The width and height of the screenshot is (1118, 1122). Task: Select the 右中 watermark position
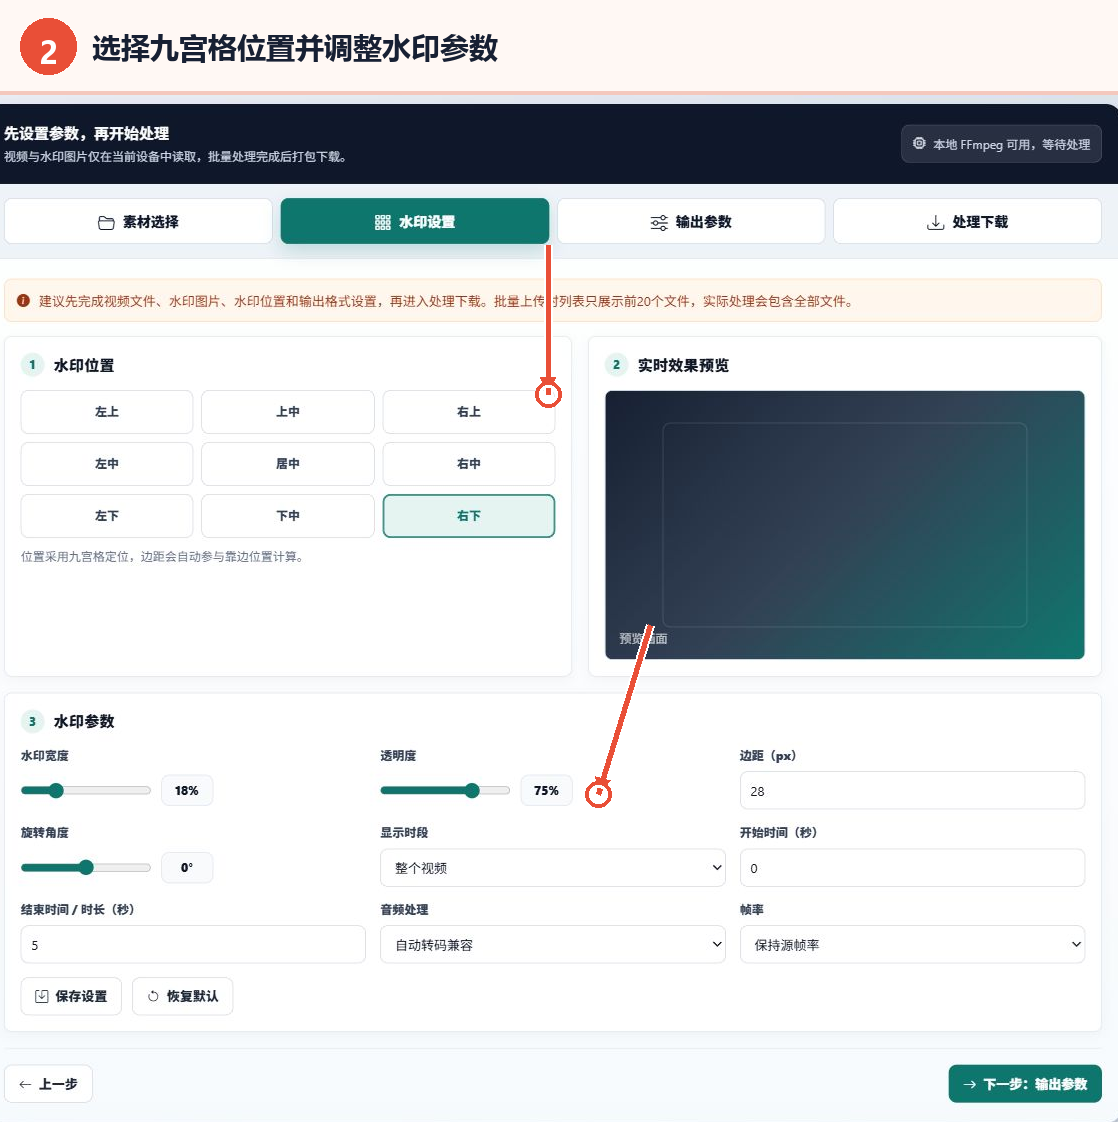[x=469, y=464]
